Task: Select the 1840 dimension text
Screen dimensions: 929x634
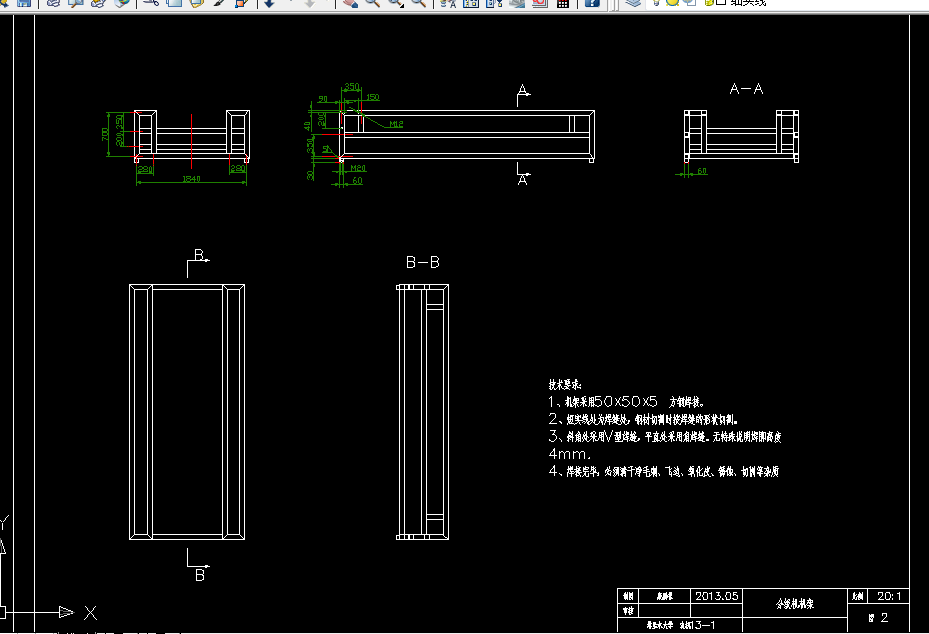Action: pyautogui.click(x=191, y=178)
